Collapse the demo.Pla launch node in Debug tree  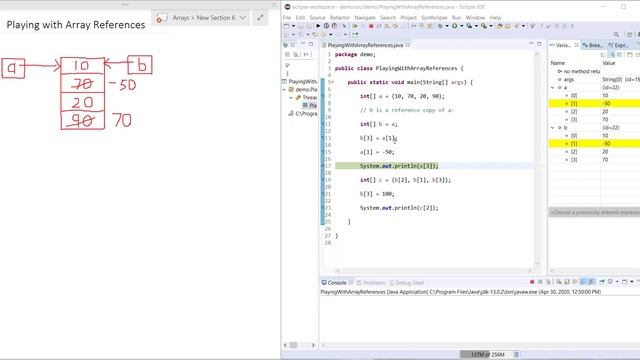tap(284, 89)
